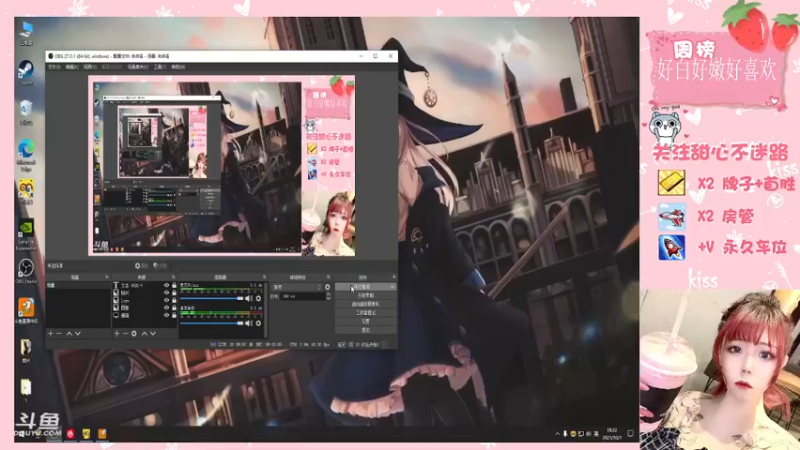The height and width of the screenshot is (450, 800).
Task: Mute the Desktop Audio channel speaker icon
Action: [248, 323]
